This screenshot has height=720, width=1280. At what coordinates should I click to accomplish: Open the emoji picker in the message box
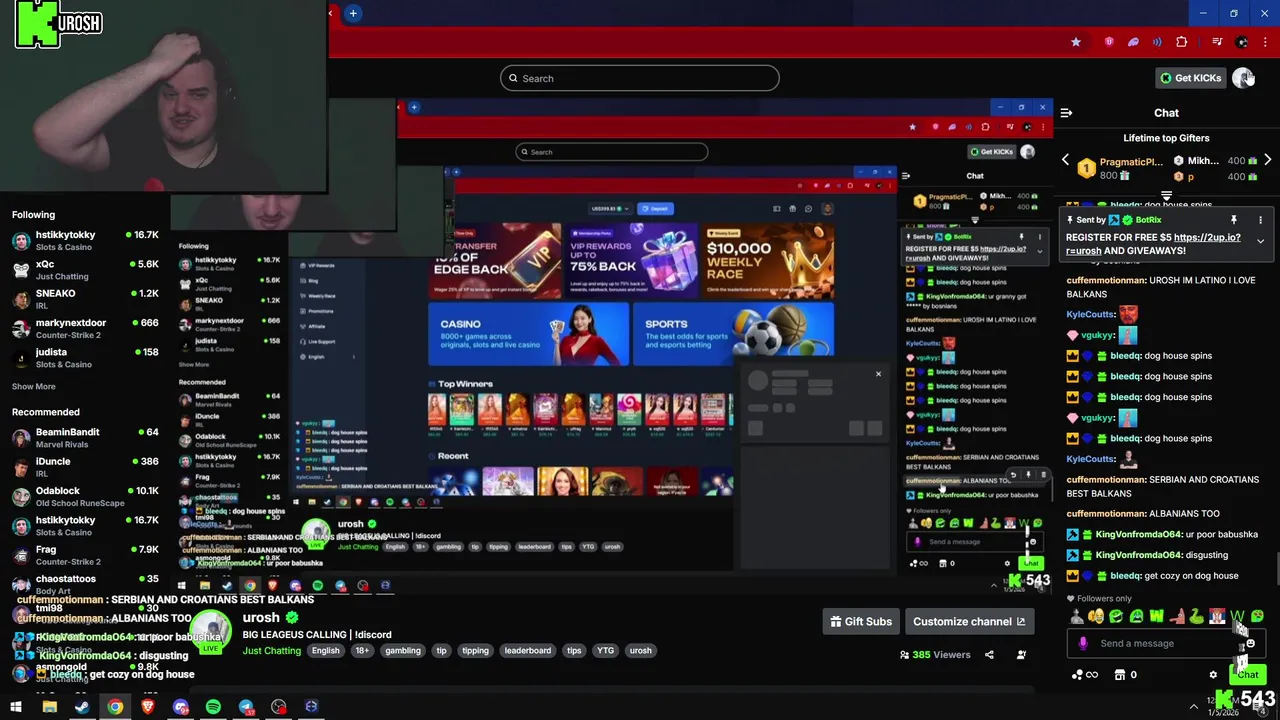(x=1250, y=644)
